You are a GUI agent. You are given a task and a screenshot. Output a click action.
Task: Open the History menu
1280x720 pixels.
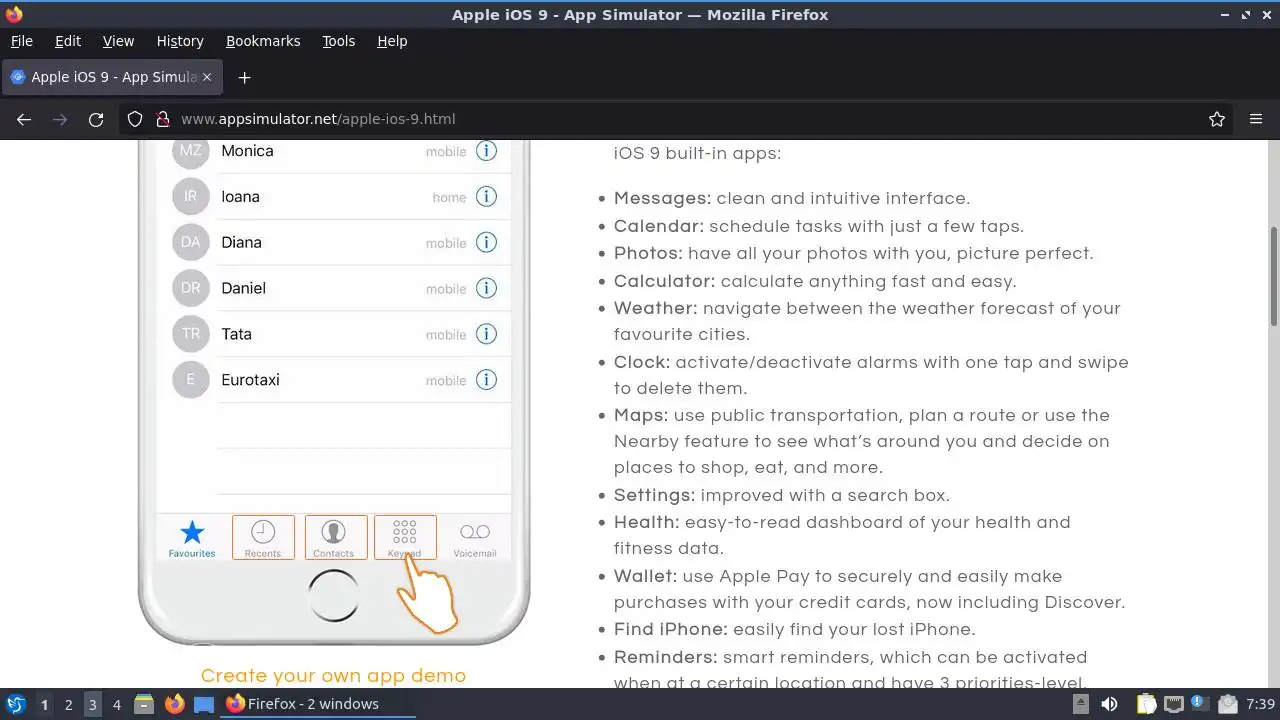click(180, 41)
